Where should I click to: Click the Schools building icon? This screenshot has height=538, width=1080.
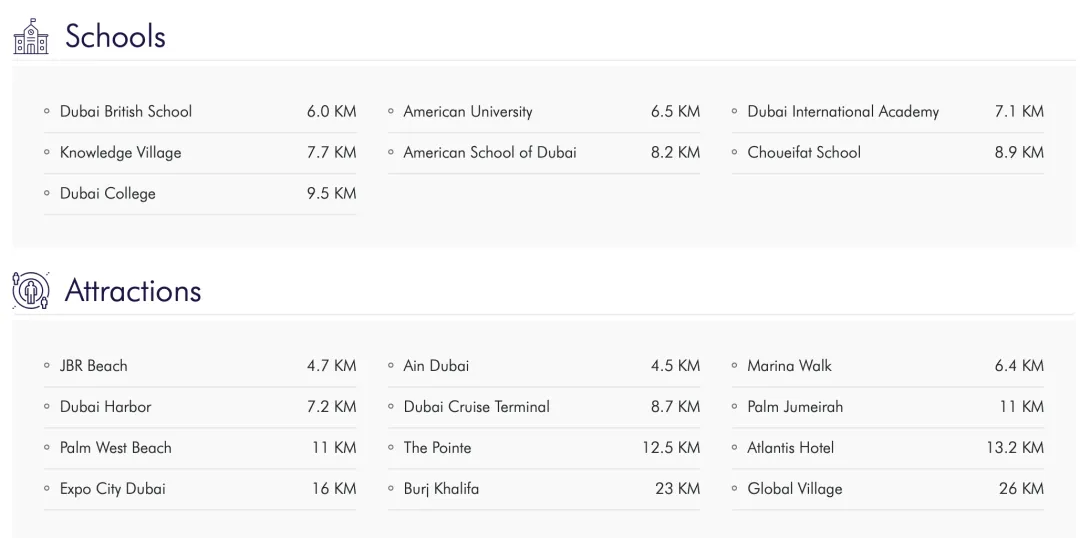(x=31, y=37)
